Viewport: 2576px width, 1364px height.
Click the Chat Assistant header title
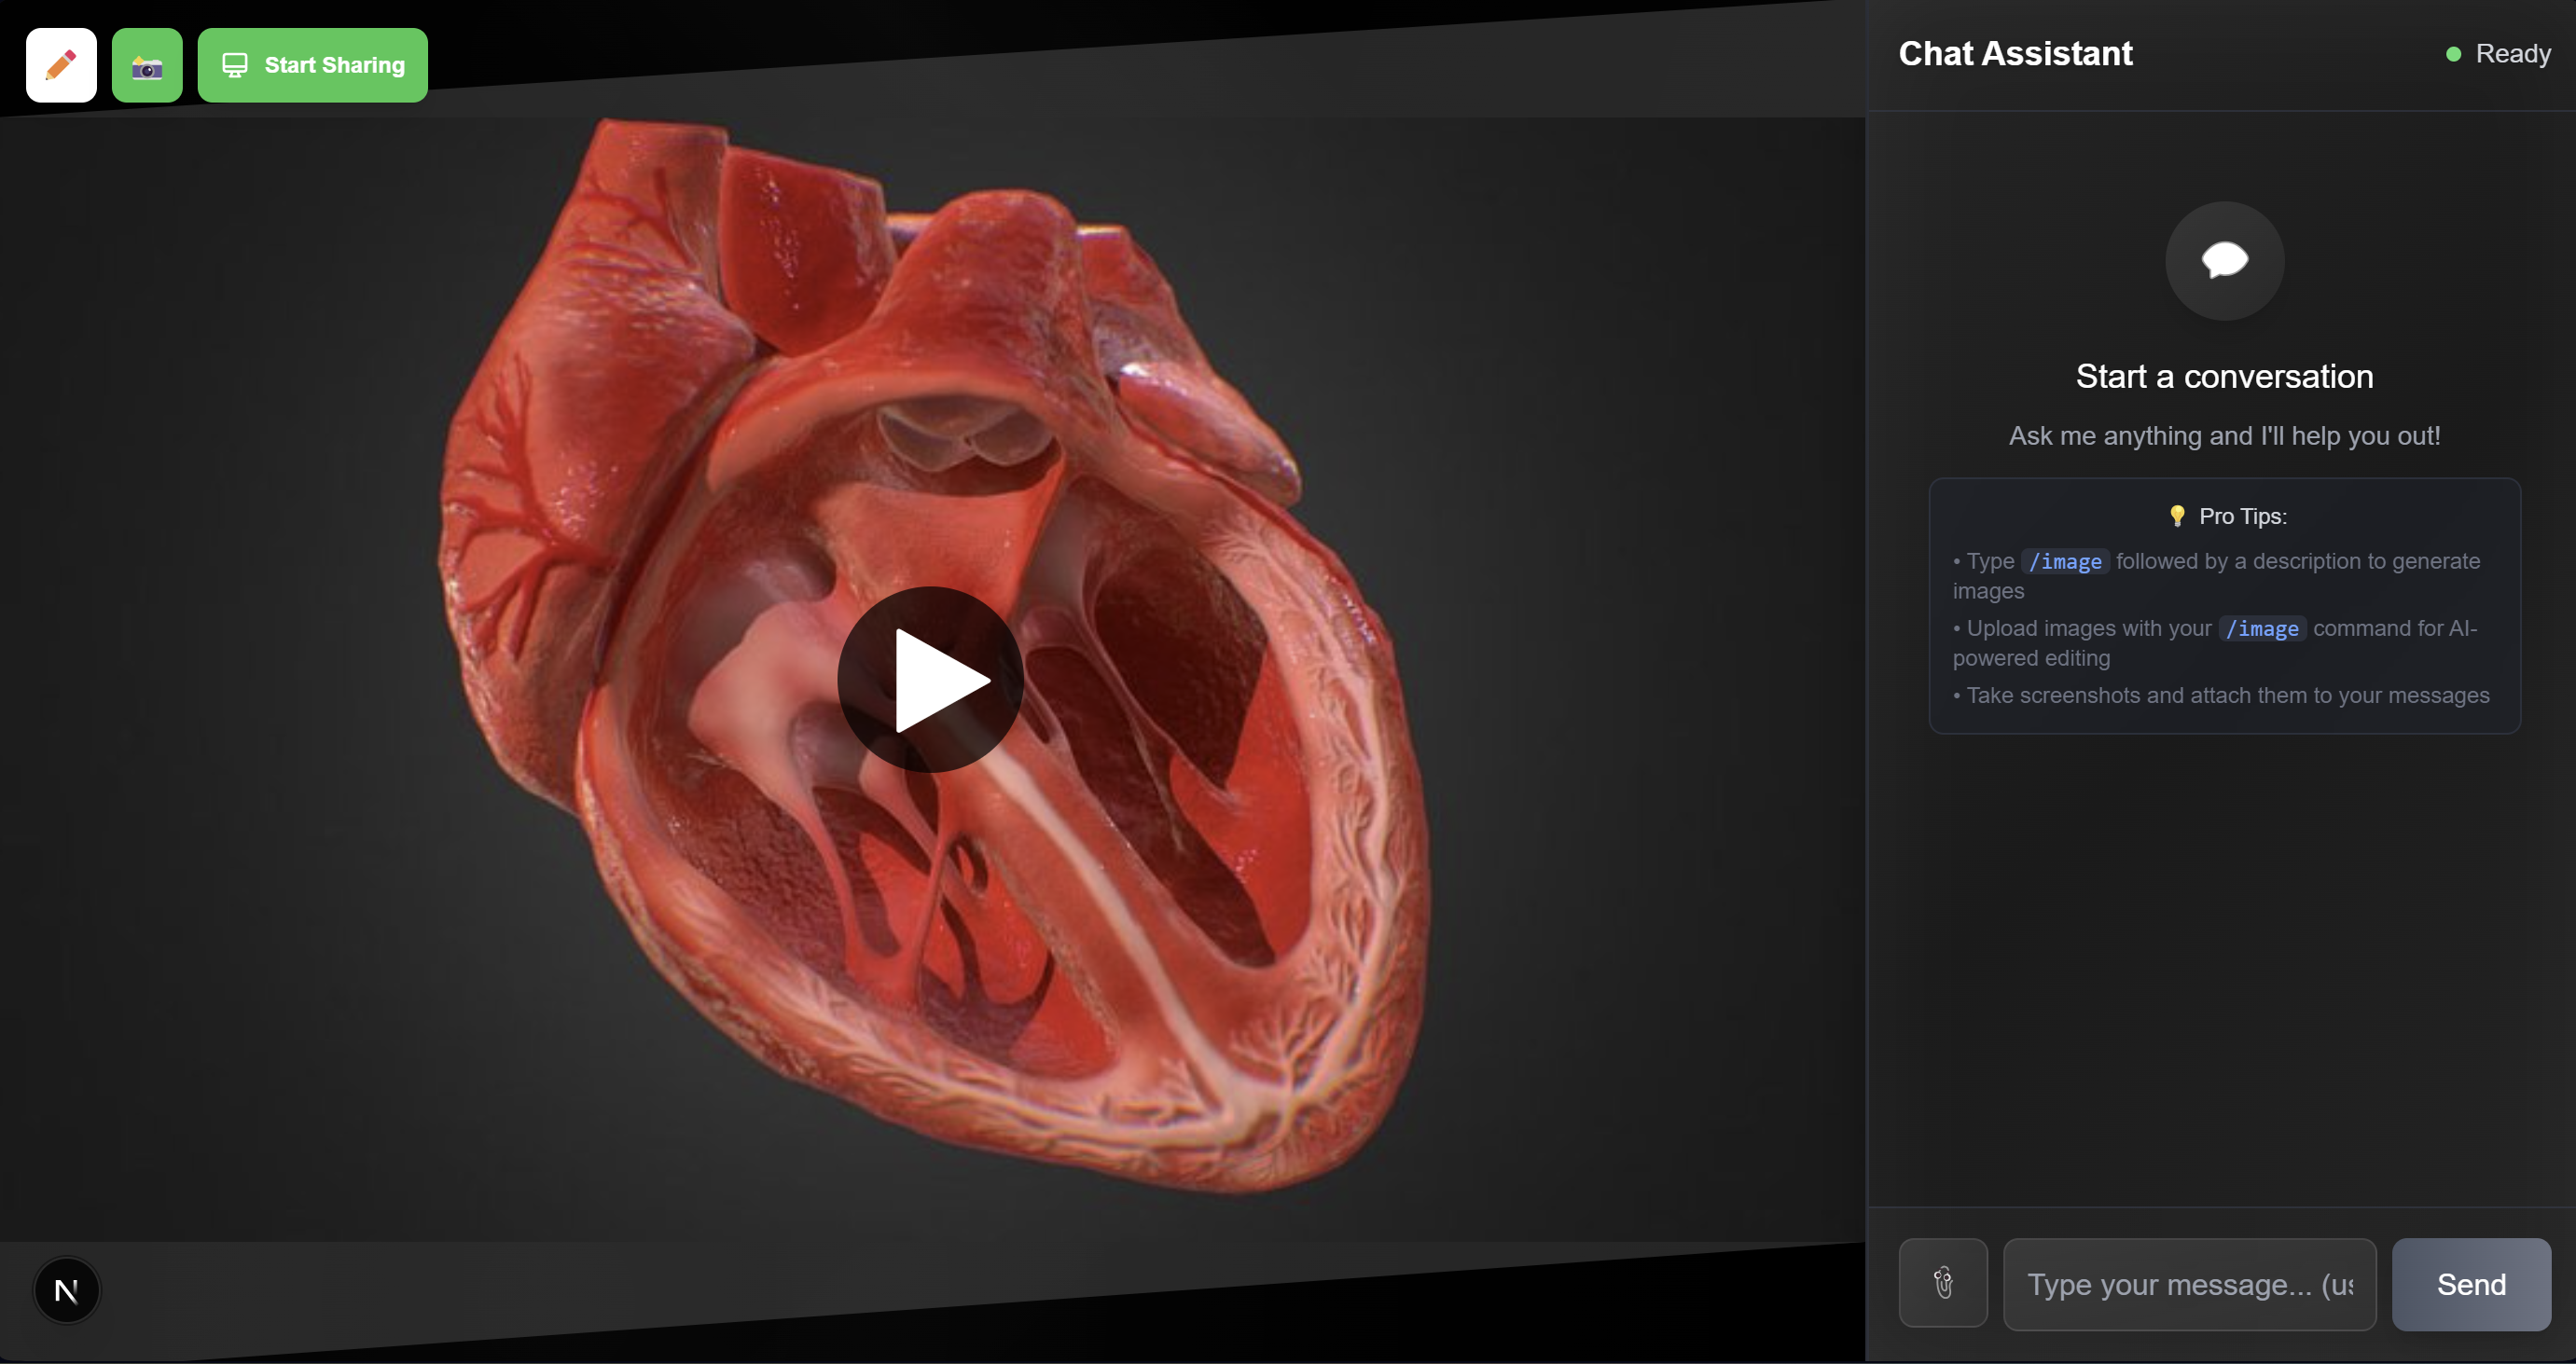click(2015, 54)
